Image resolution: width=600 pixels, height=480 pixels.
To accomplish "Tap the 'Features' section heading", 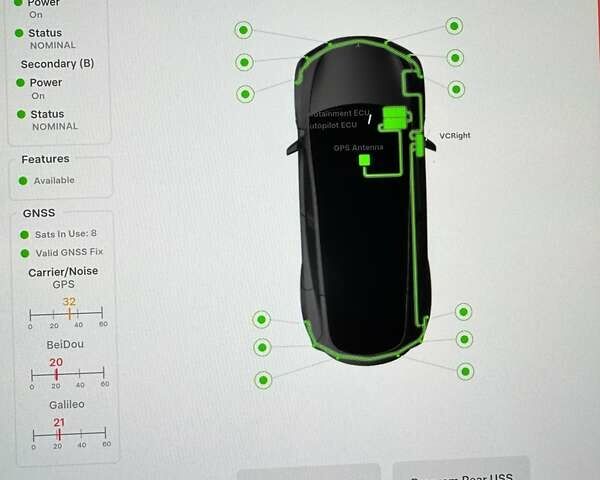I will 46,159.
